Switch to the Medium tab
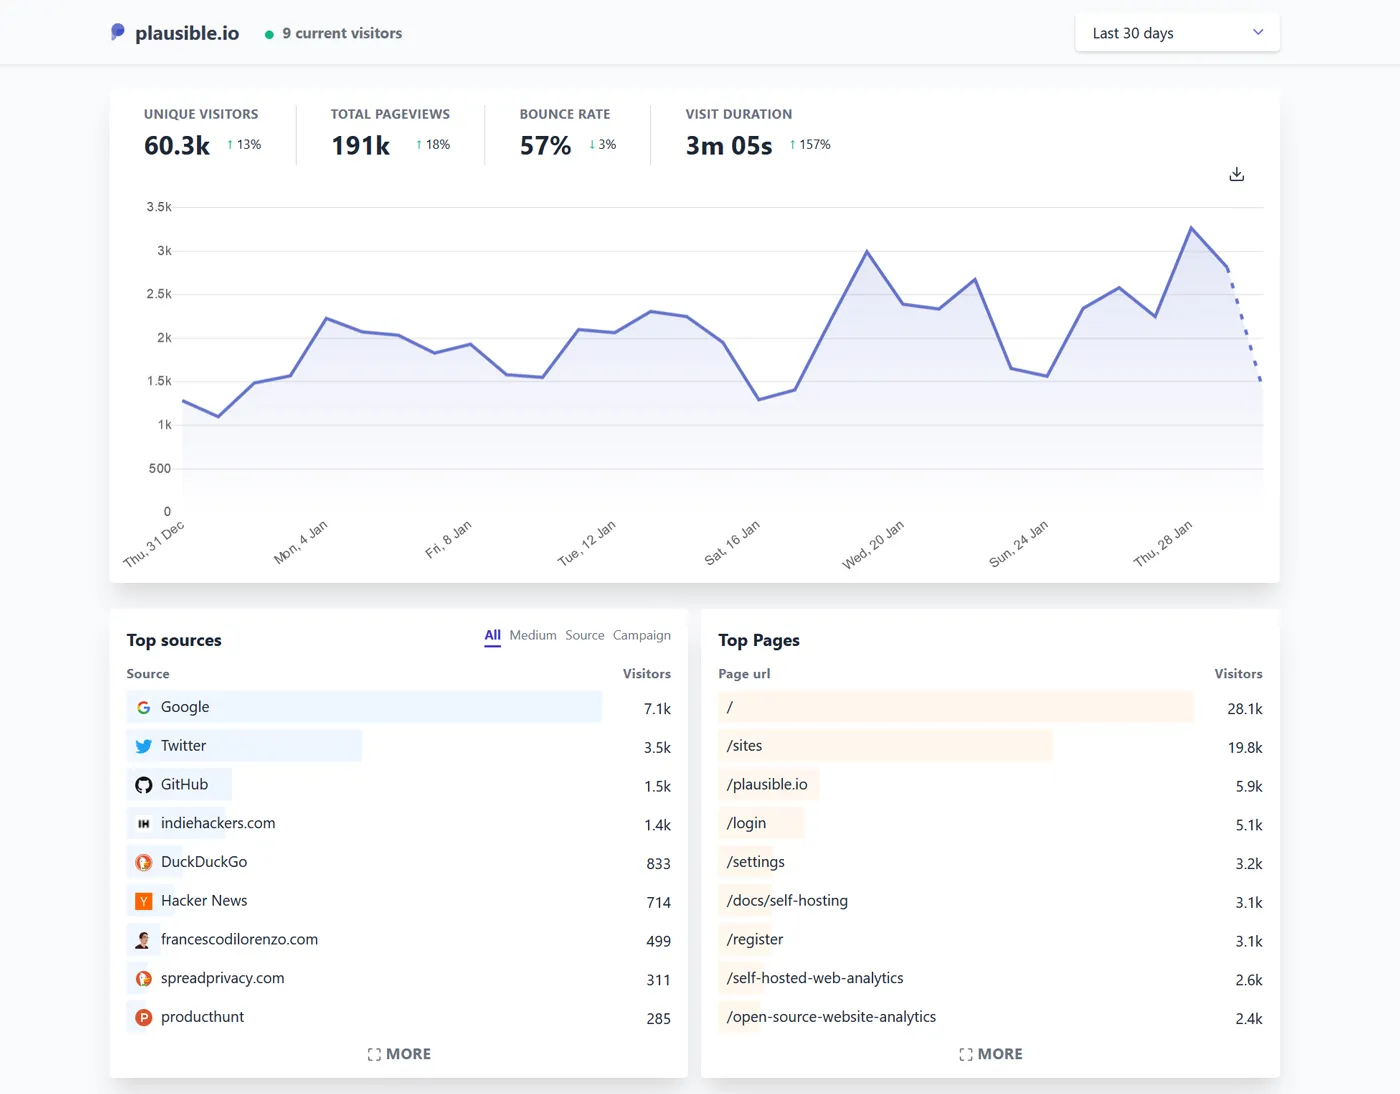 [532, 635]
